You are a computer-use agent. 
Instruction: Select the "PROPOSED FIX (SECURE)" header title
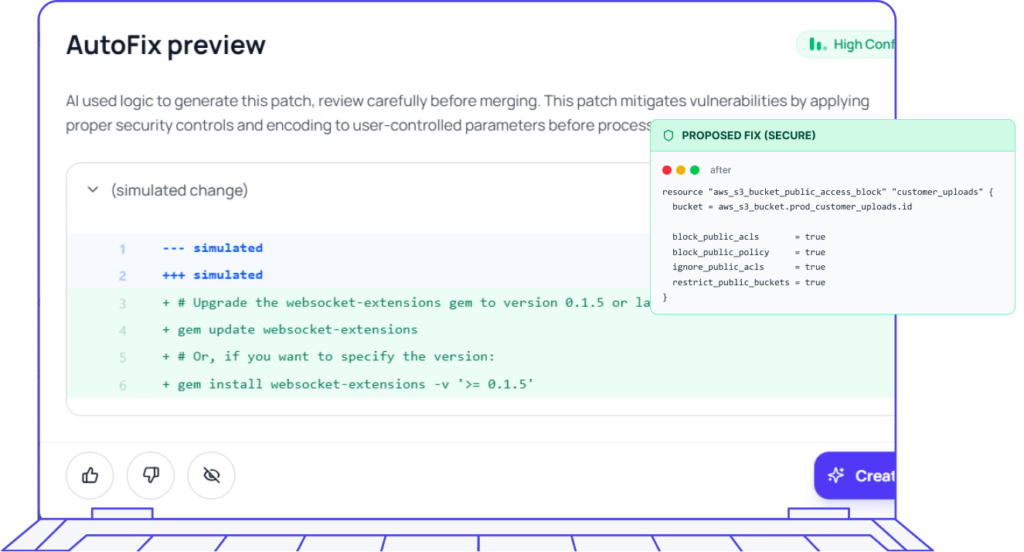[748, 135]
